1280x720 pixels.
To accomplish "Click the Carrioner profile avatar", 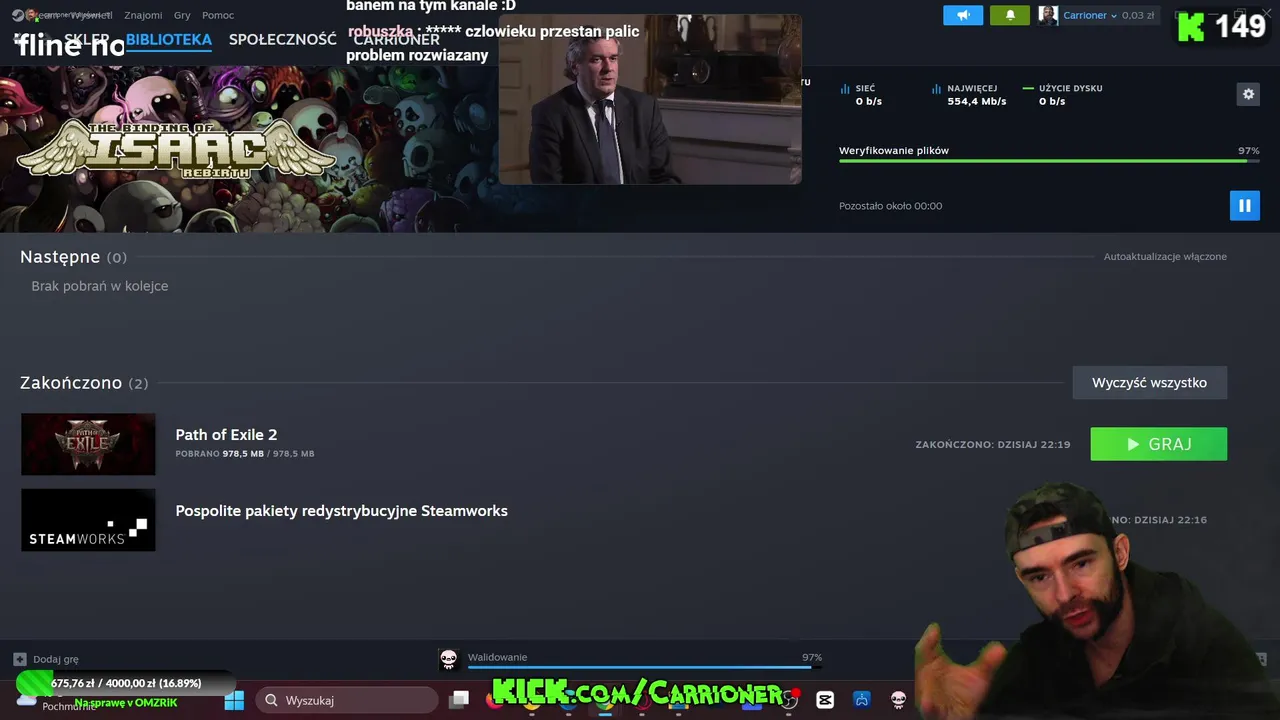I will pyautogui.click(x=1048, y=15).
